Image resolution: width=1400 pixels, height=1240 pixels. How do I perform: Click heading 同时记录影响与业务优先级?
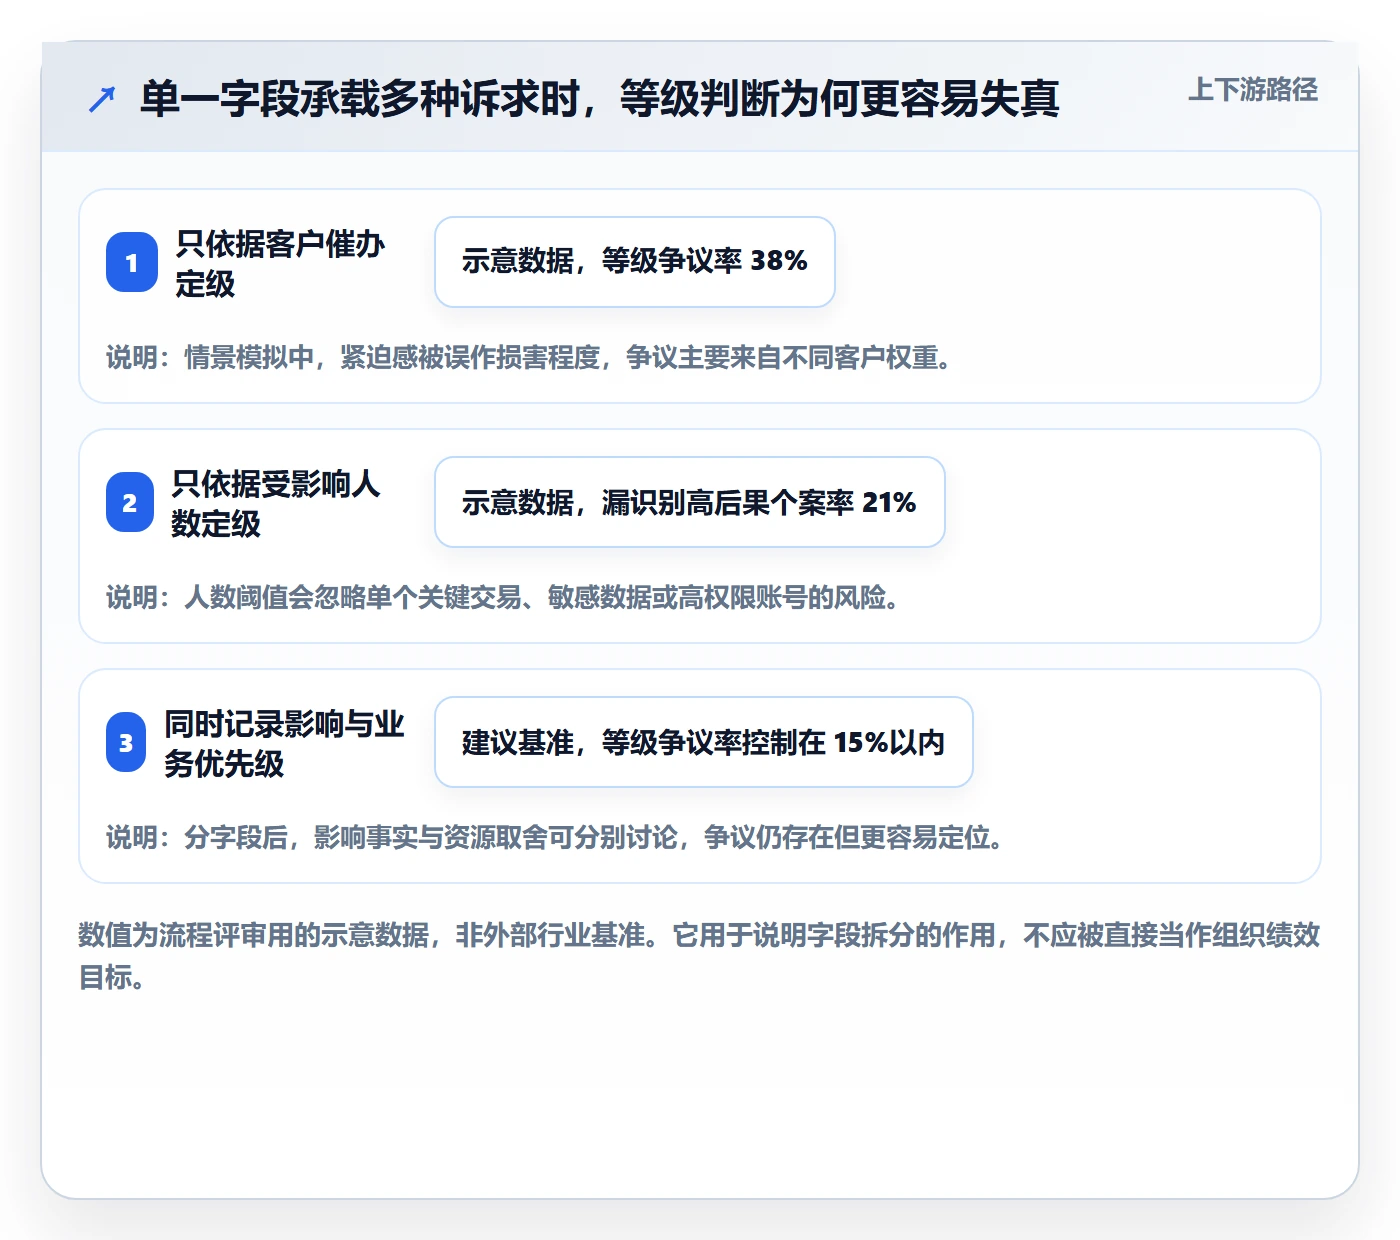coord(284,743)
